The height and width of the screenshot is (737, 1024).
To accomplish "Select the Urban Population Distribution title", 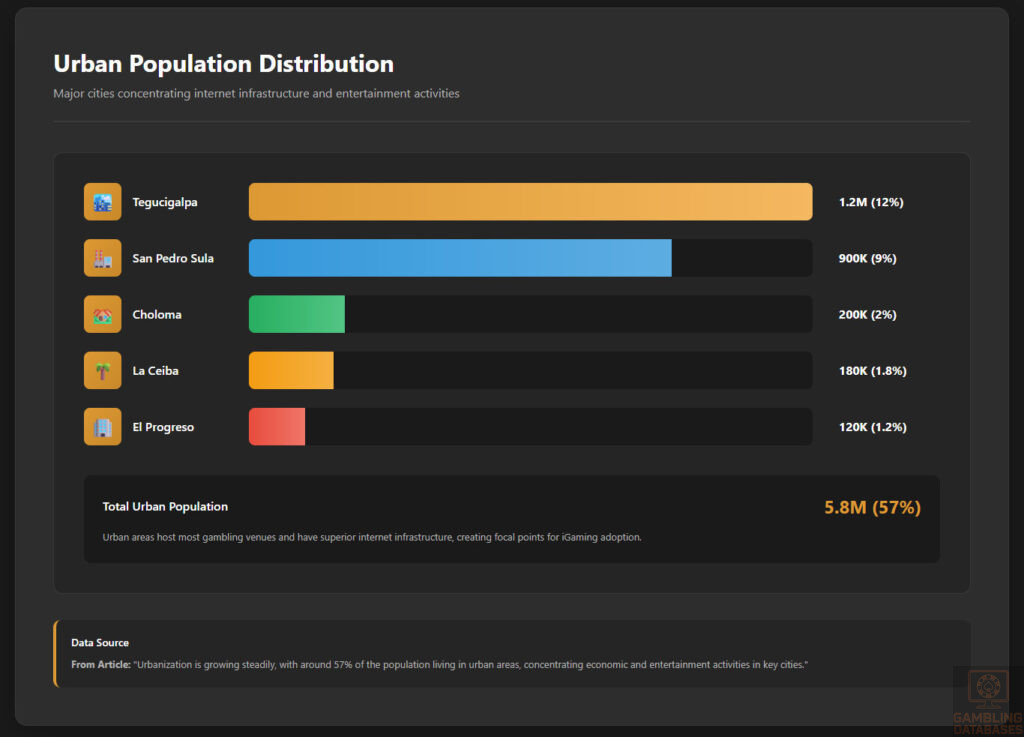I will coord(223,63).
